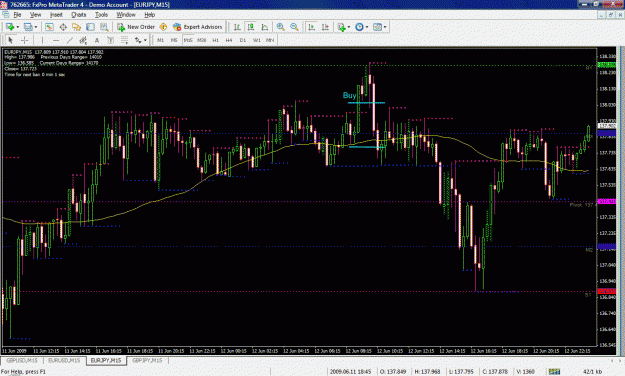This screenshot has width=625, height=376.
Task: Click the Expert Advisors button
Action: pyautogui.click(x=198, y=27)
